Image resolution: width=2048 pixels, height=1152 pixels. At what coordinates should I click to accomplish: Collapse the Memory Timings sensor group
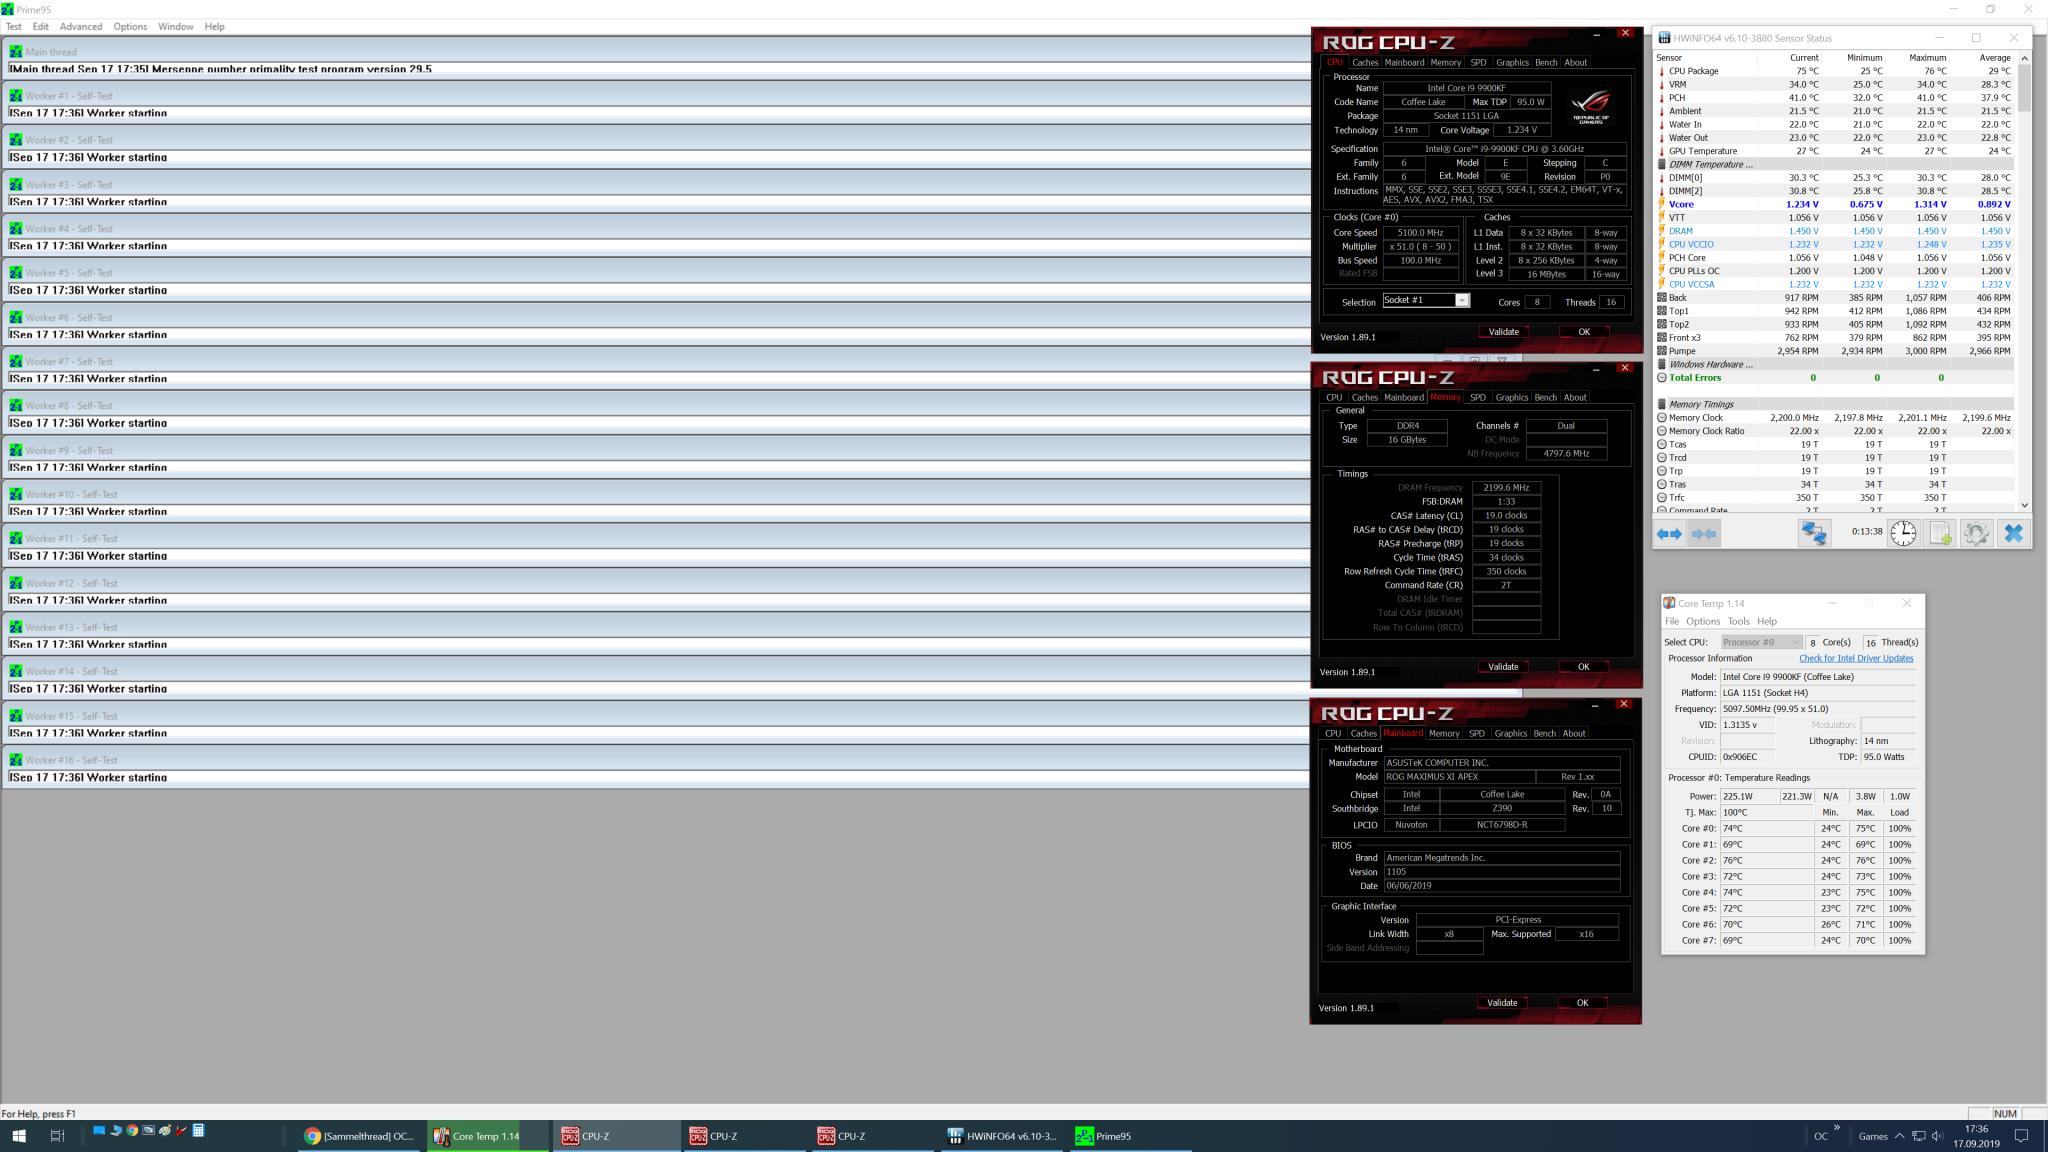point(1662,404)
